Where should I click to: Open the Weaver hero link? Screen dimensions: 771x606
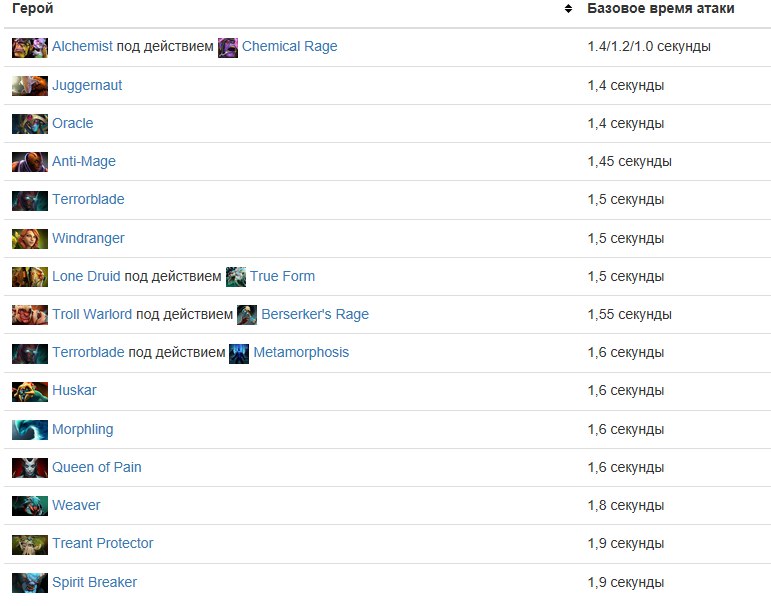pyautogui.click(x=76, y=505)
